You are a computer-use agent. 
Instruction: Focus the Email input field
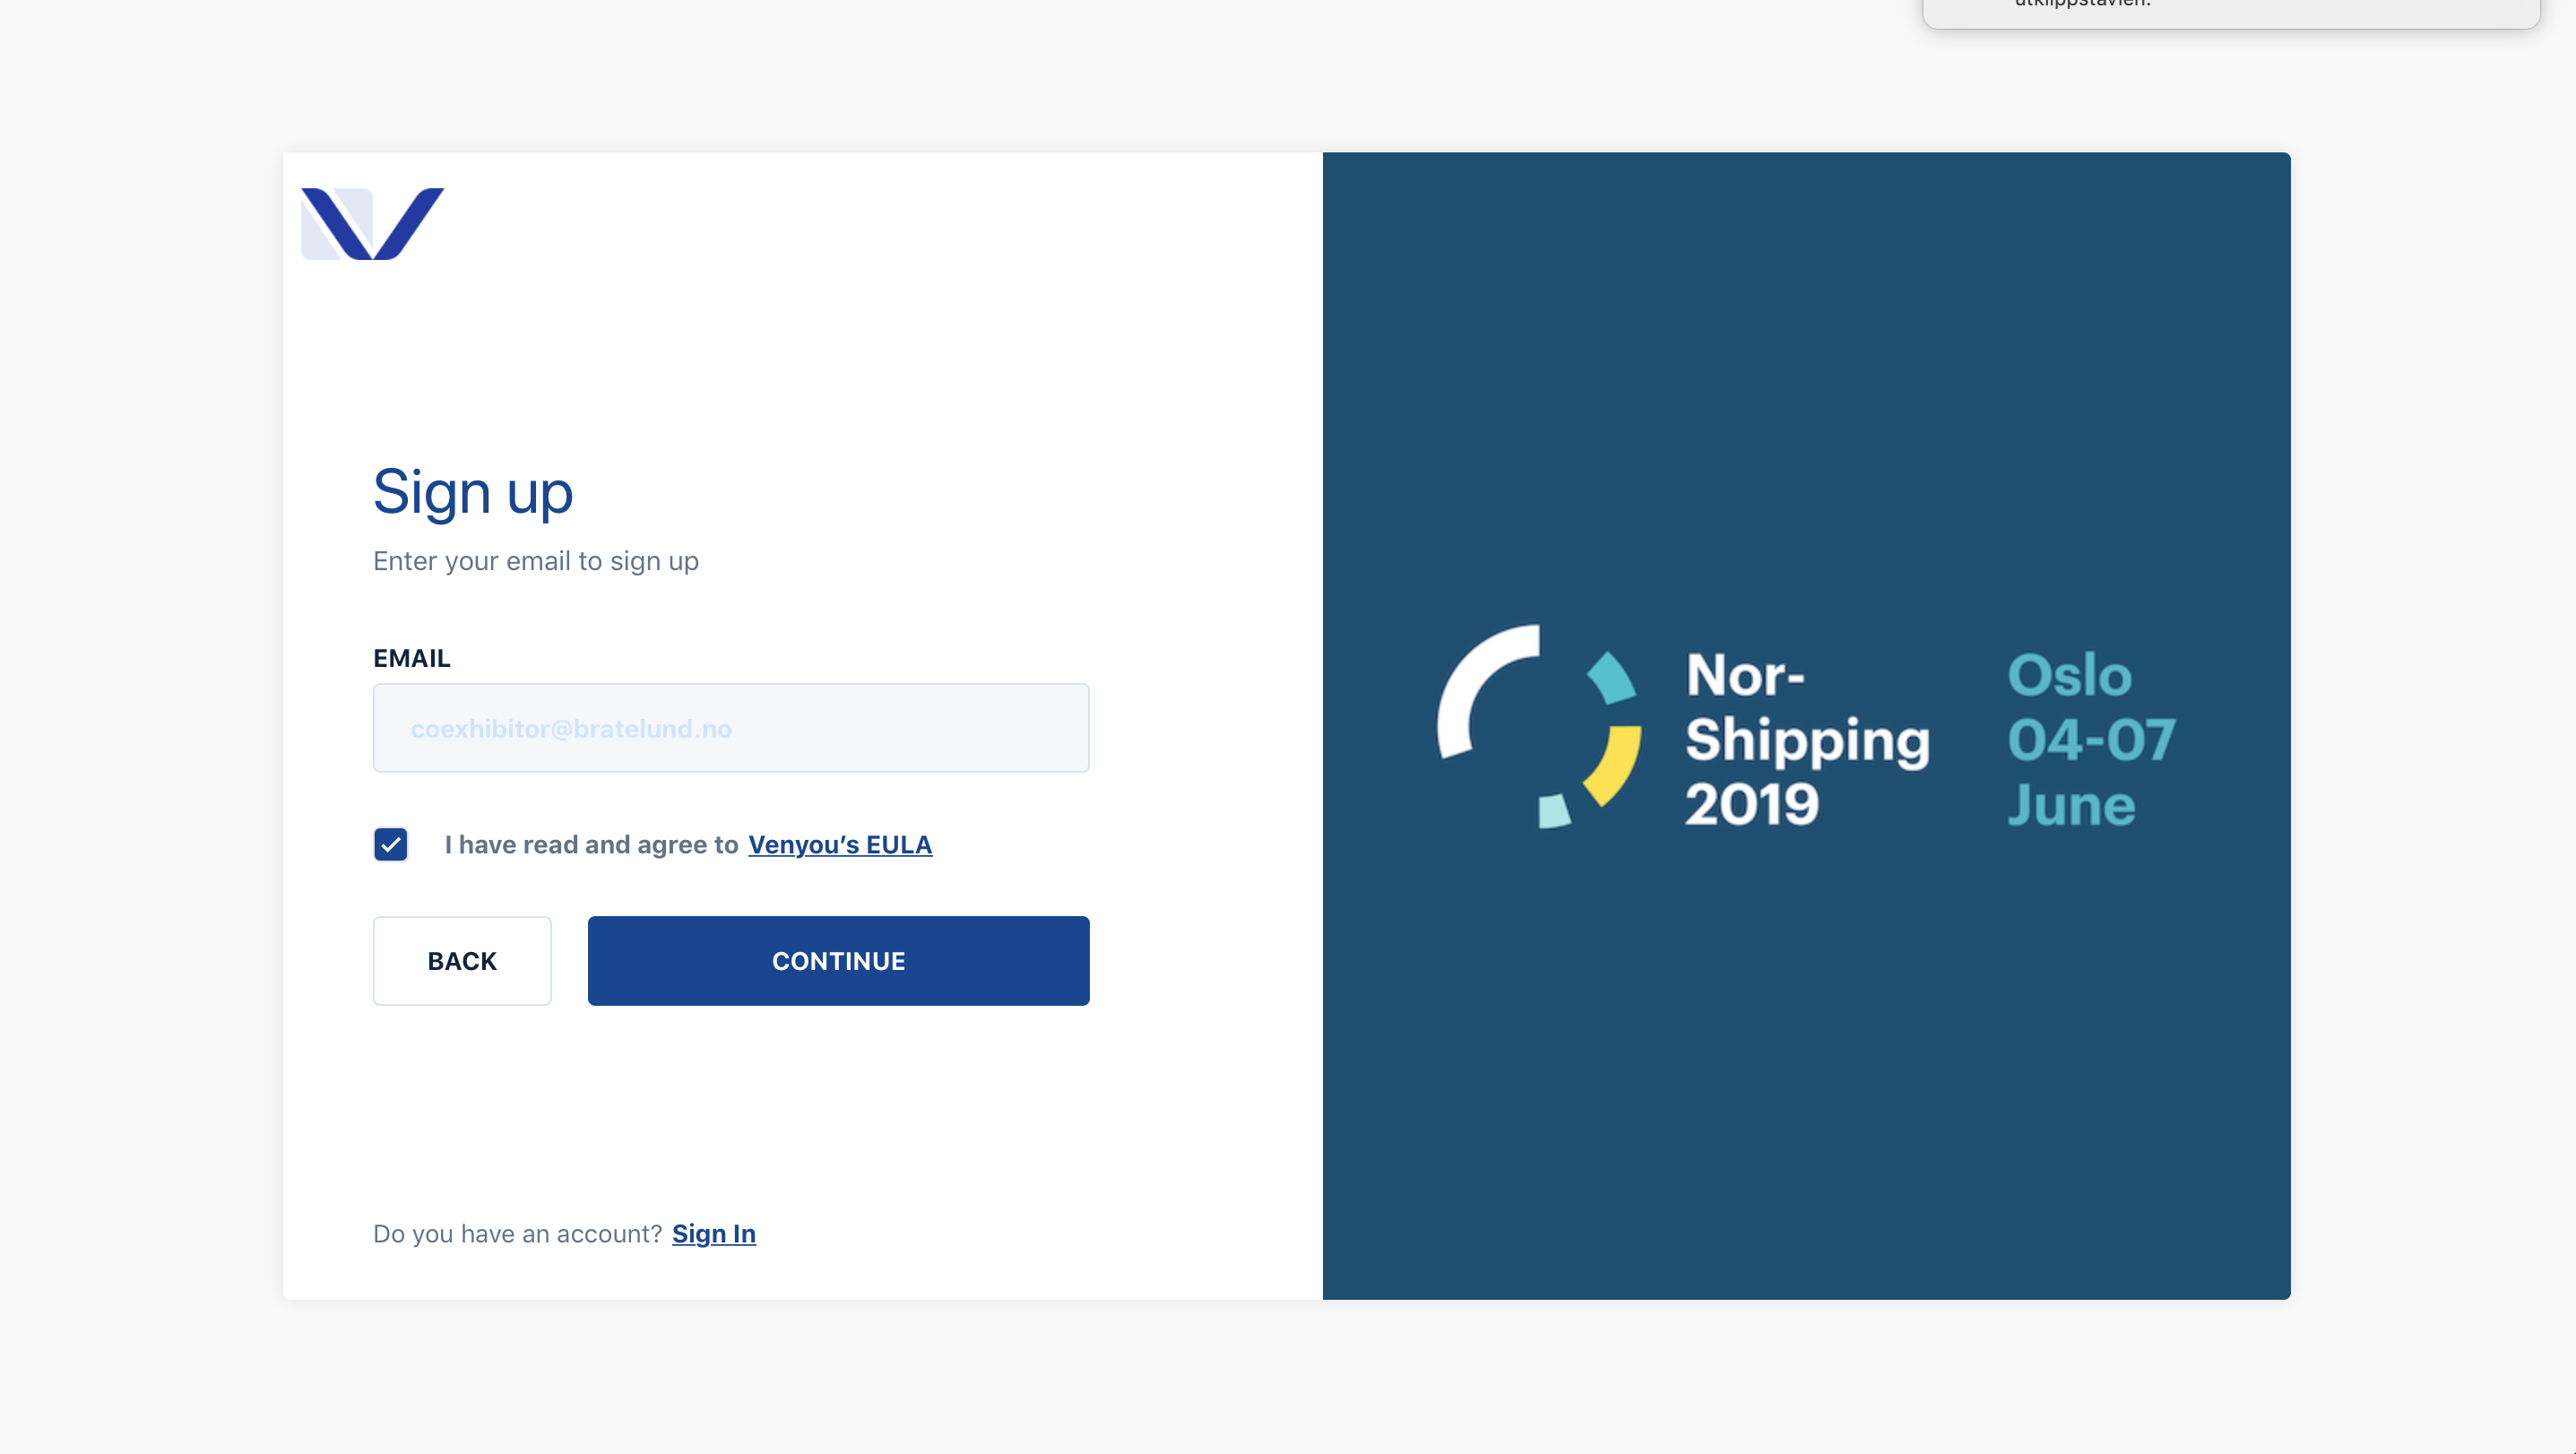pos(731,728)
